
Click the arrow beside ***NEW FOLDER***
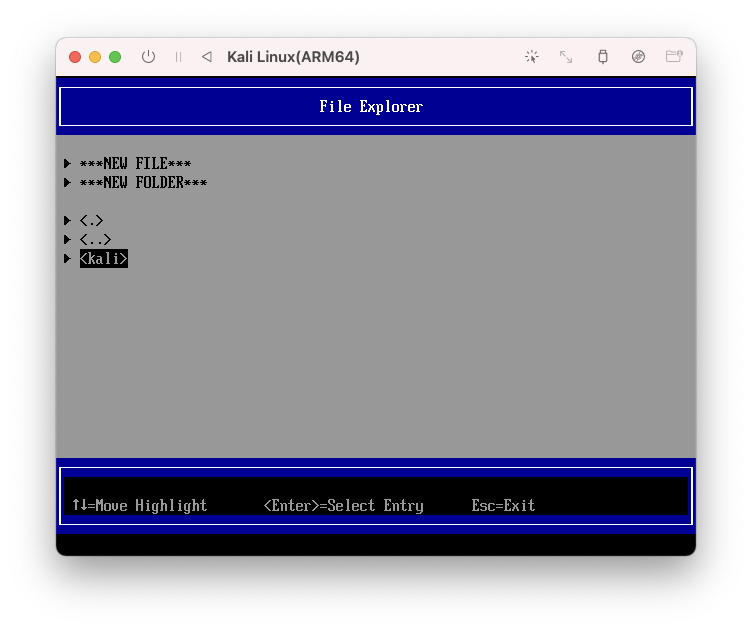click(67, 183)
